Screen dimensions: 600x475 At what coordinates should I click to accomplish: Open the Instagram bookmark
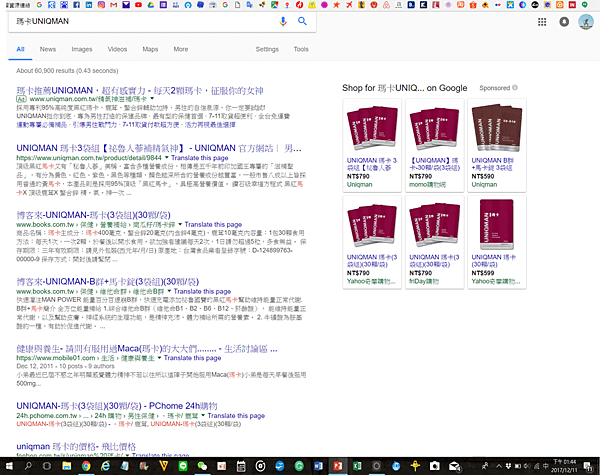click(x=101, y=5)
